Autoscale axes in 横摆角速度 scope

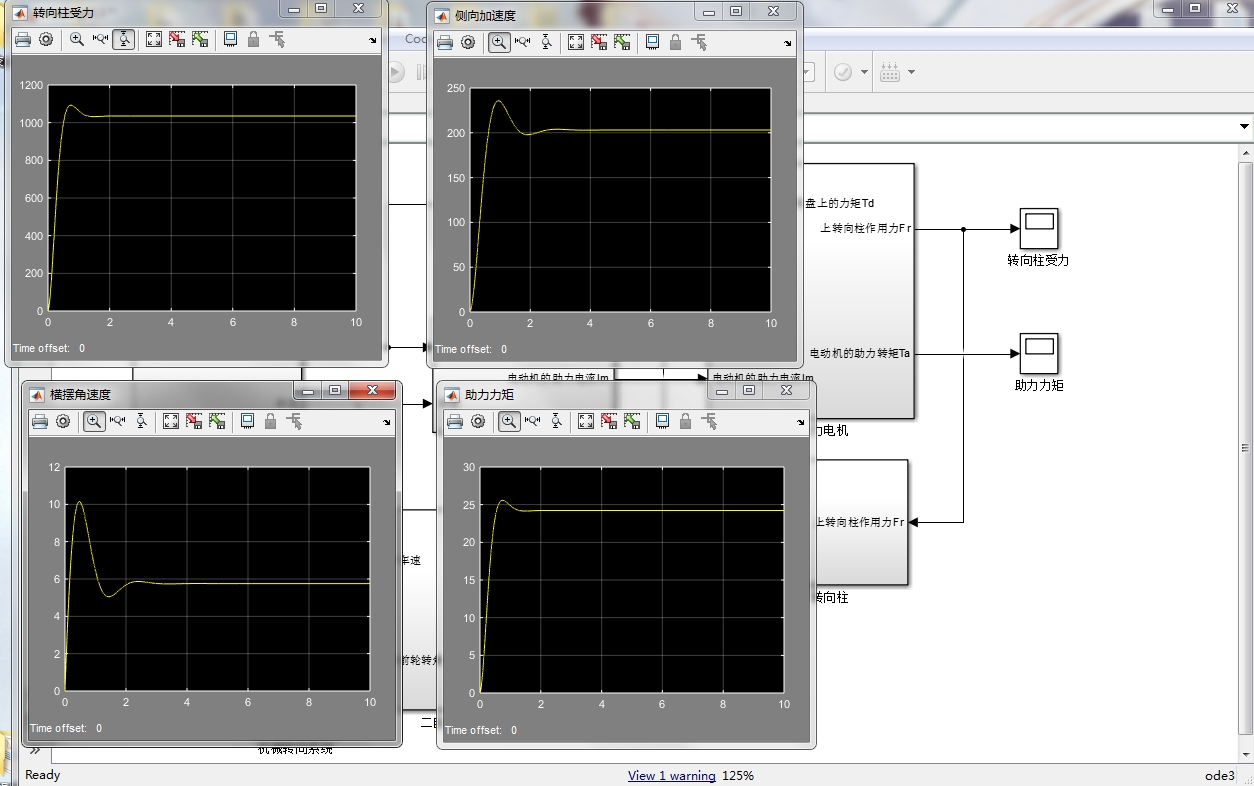pos(171,421)
